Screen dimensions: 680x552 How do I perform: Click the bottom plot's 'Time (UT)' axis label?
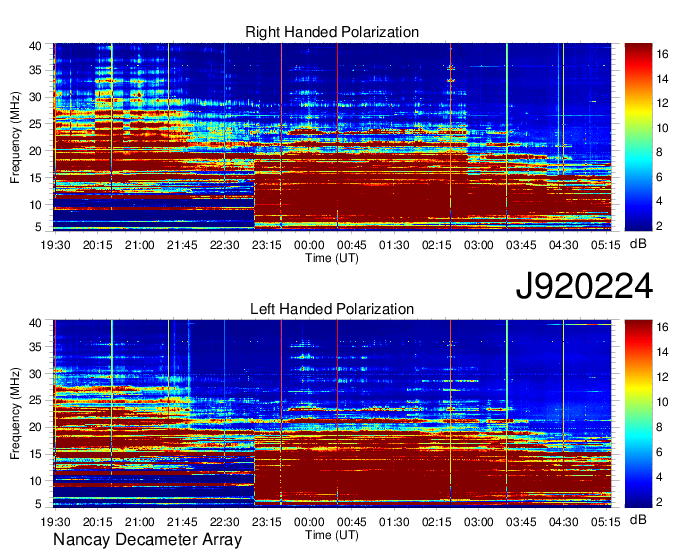[x=332, y=535]
